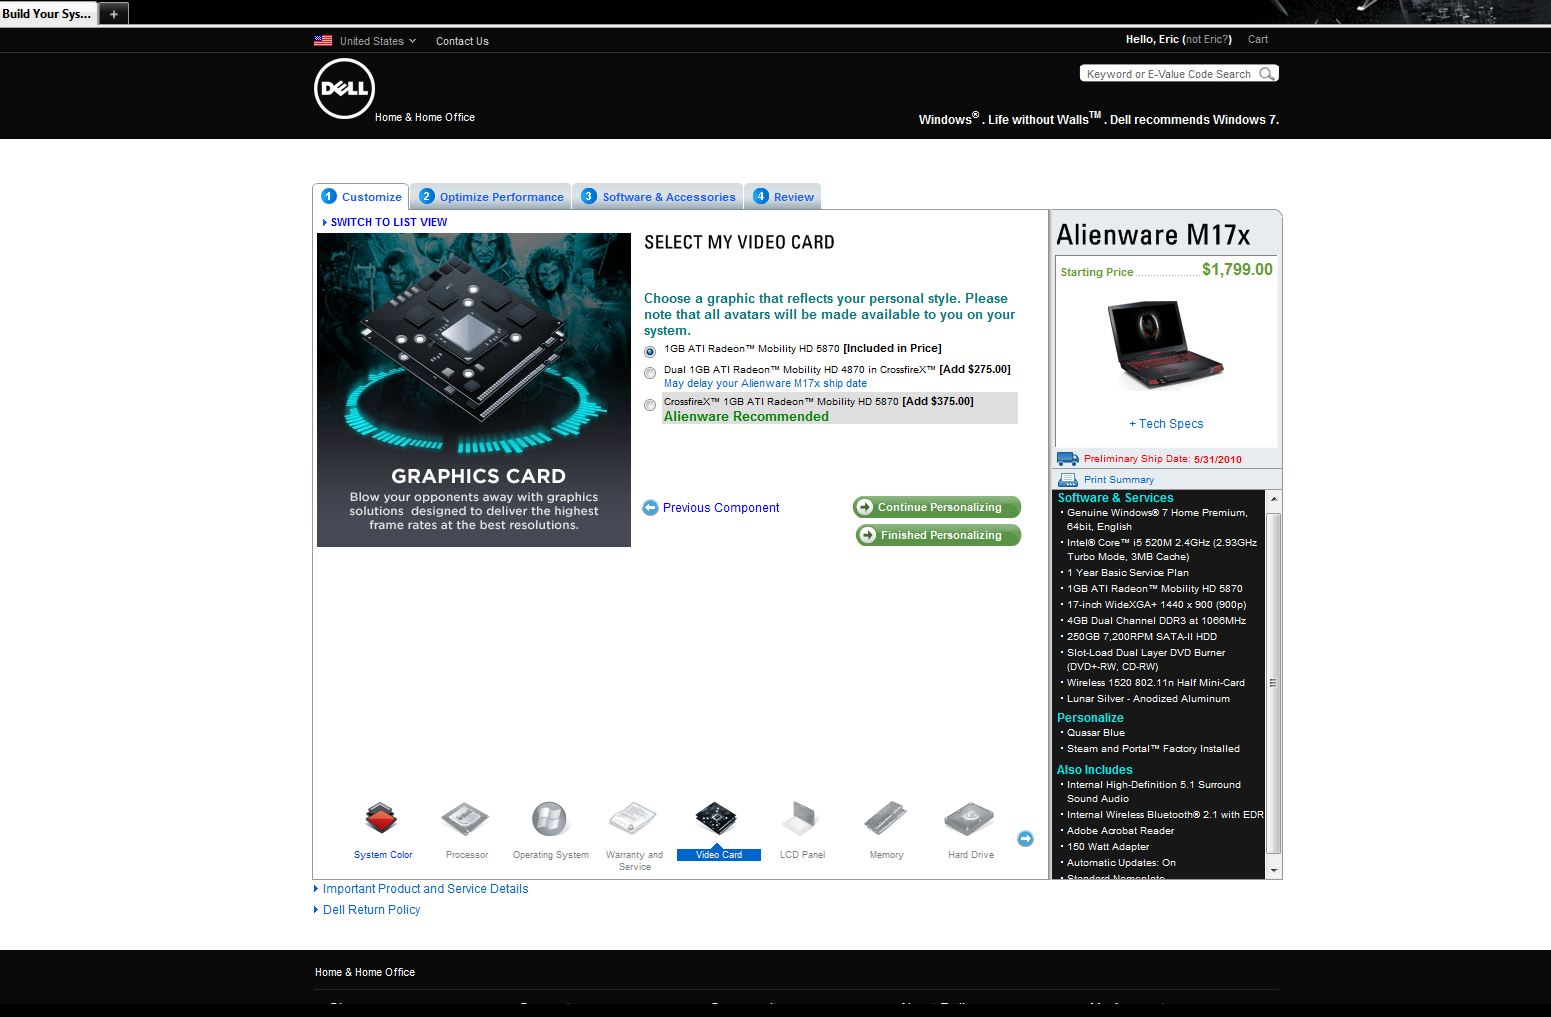The width and height of the screenshot is (1551, 1017).
Task: Click 'Adobe Acrobat Reader' summary item
Action: point(1121,831)
